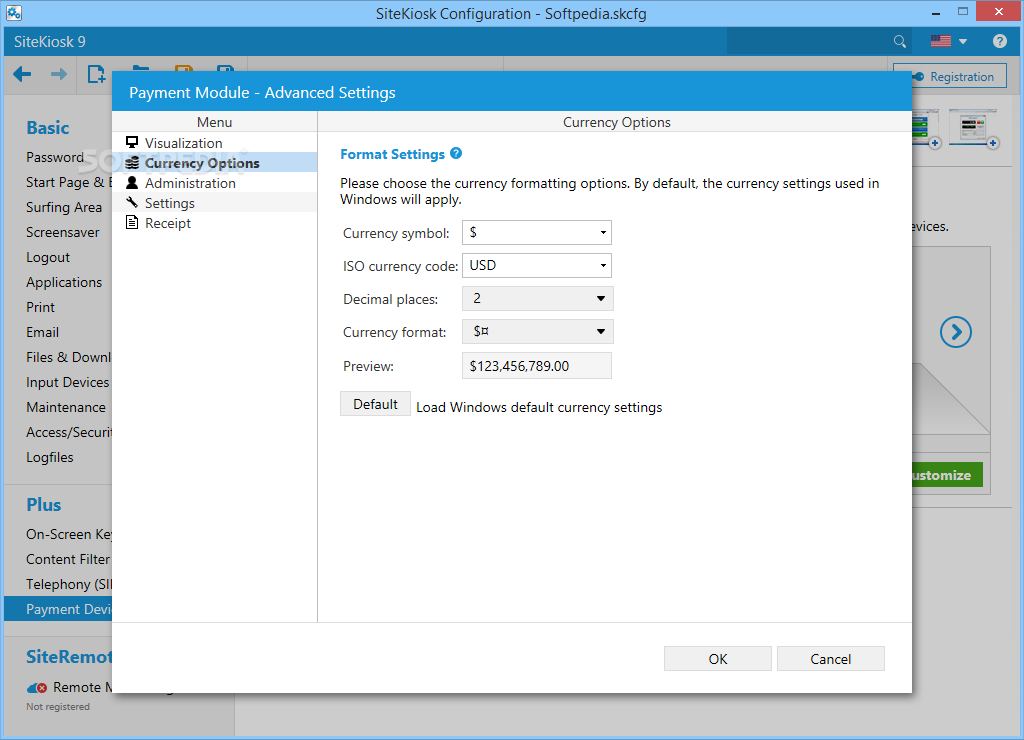The image size is (1024, 740).
Task: Click the Preview value field
Action: (x=537, y=366)
